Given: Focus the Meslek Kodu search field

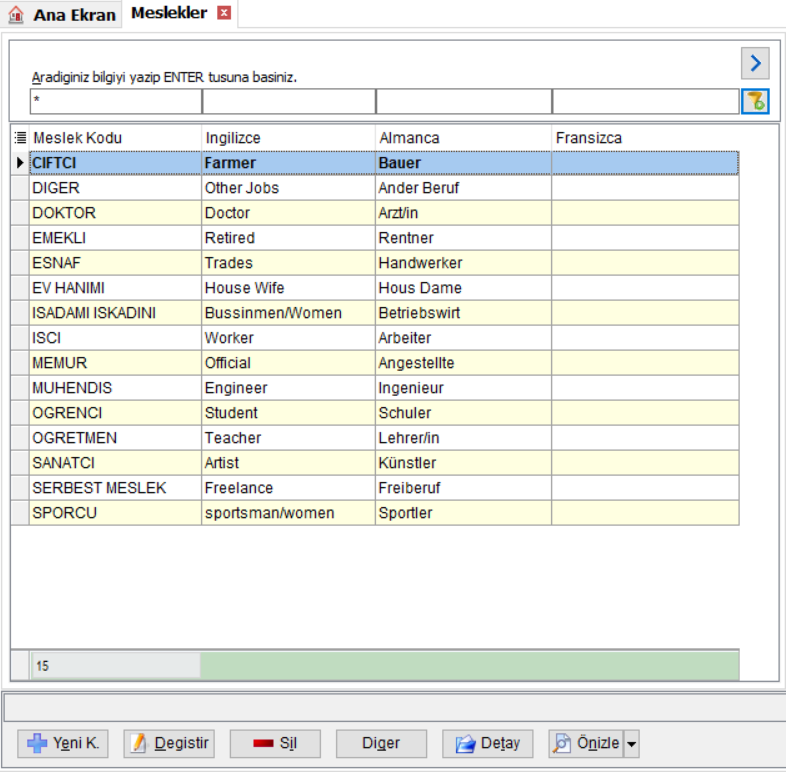Looking at the screenshot, I should tap(116, 102).
